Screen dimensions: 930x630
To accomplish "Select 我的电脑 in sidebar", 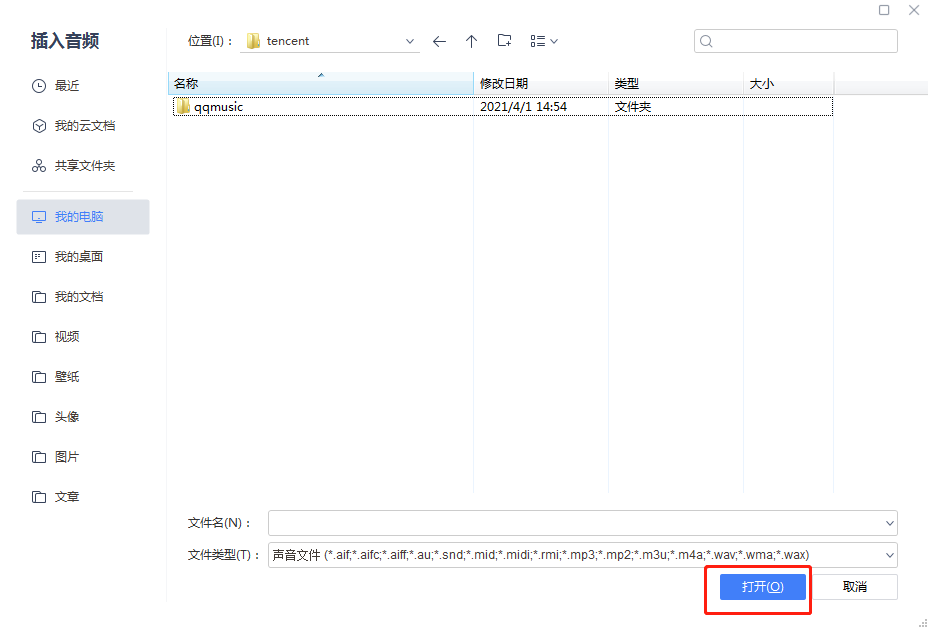I will 79,217.
